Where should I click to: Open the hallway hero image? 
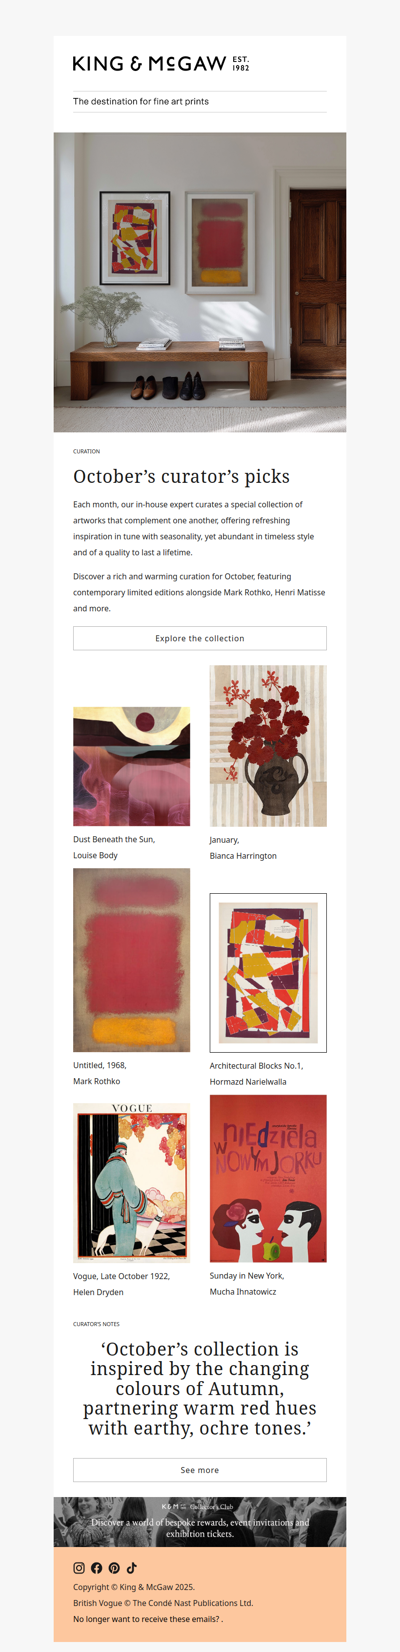pyautogui.click(x=200, y=282)
